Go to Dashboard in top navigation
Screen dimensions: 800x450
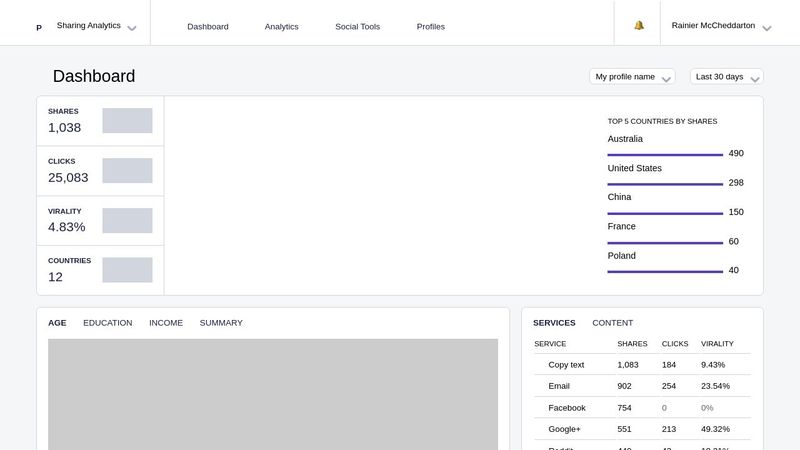click(x=208, y=27)
